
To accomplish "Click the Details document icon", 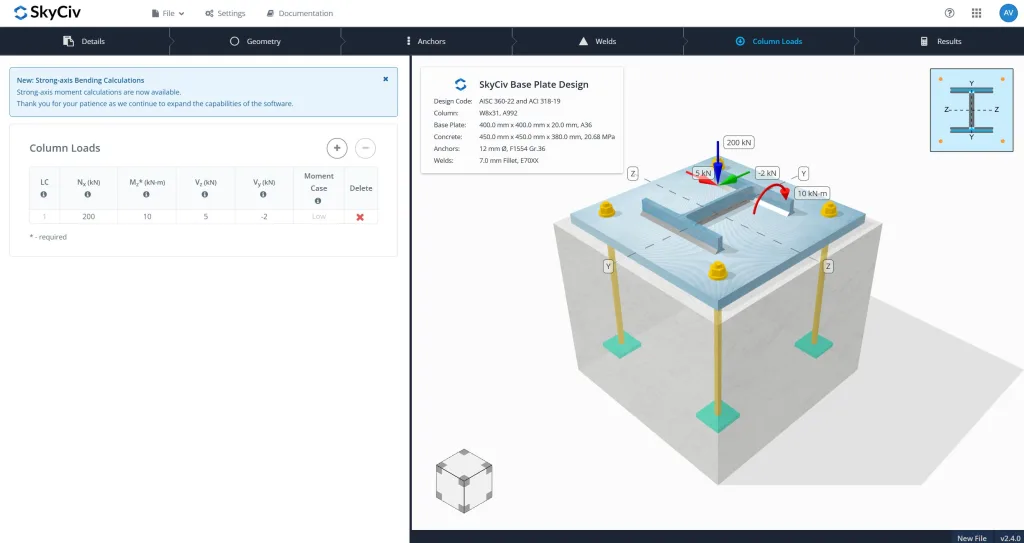I will (68, 41).
